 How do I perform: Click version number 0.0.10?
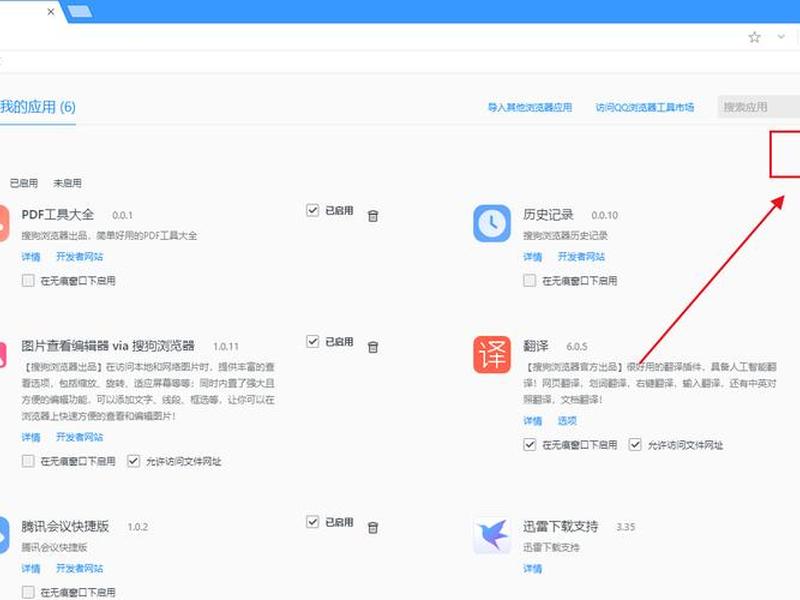[x=605, y=216]
